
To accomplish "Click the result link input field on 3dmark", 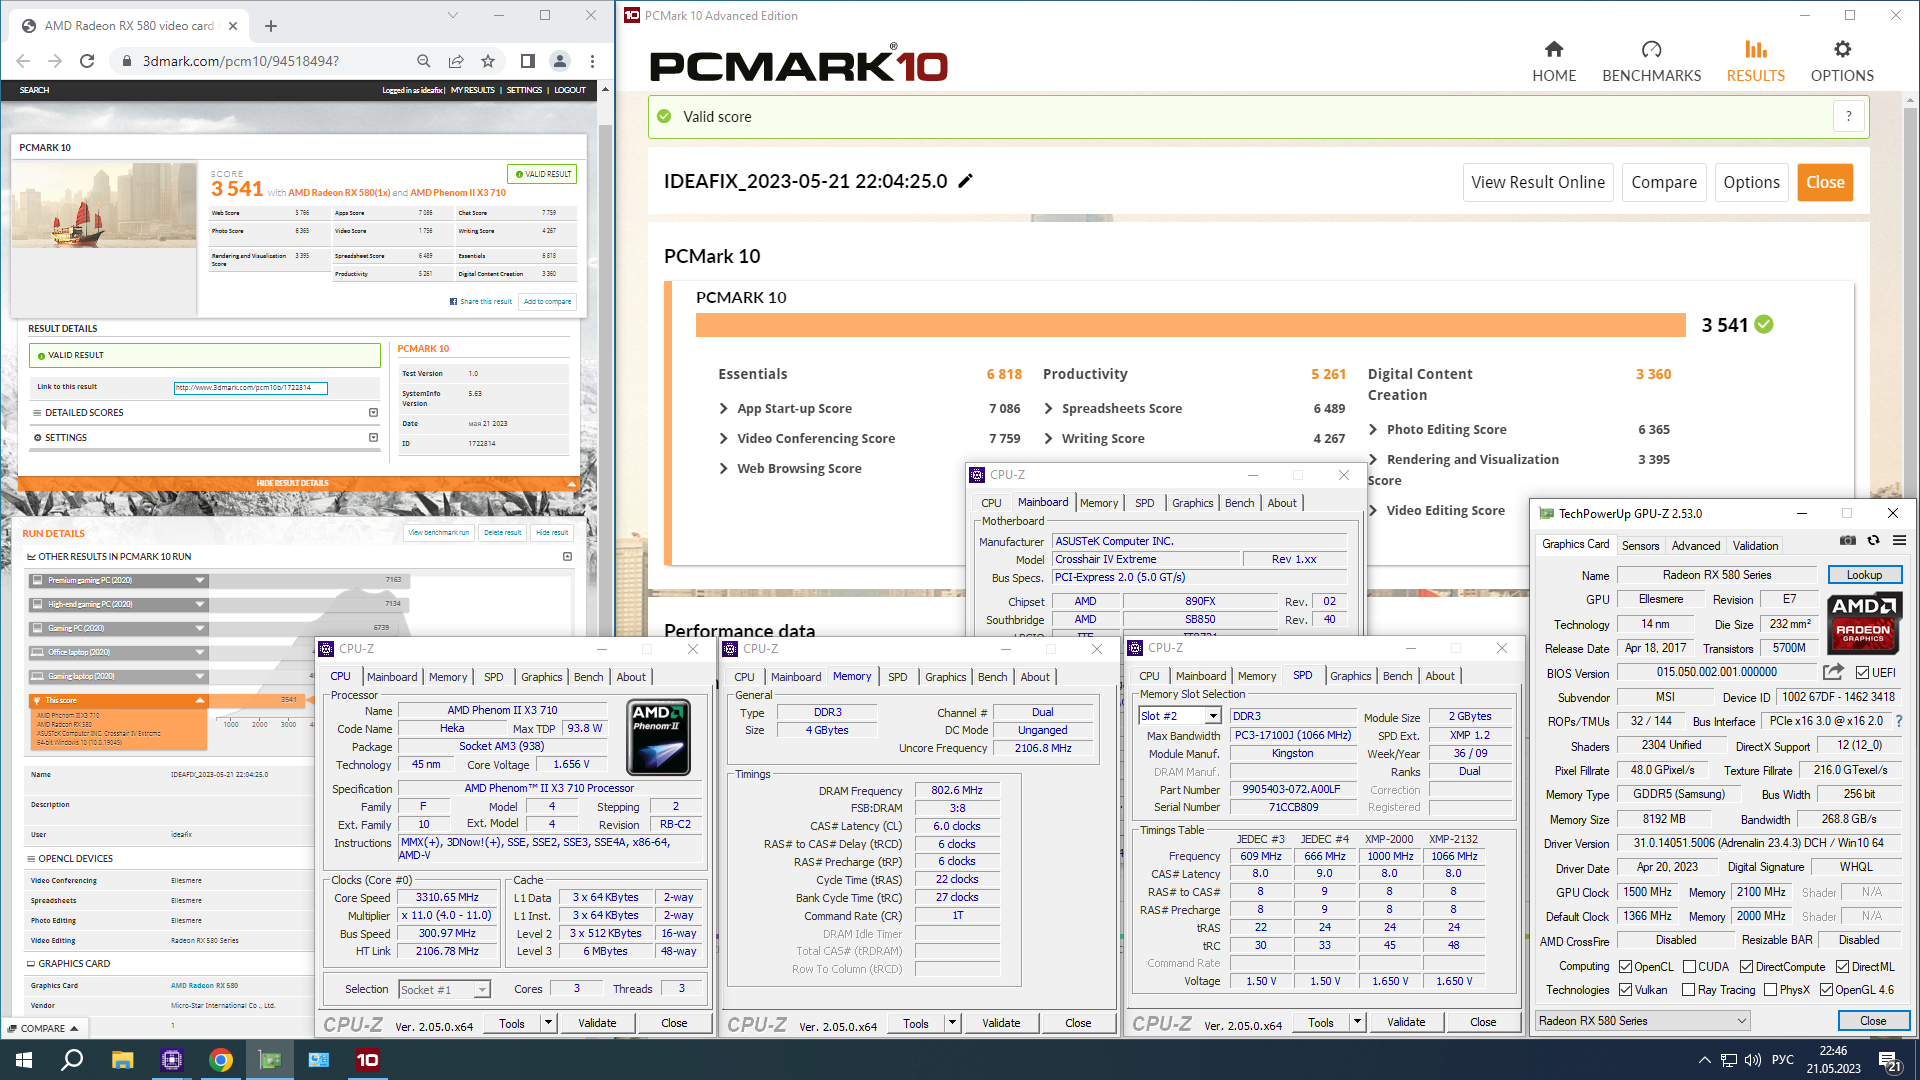I will 251,388.
